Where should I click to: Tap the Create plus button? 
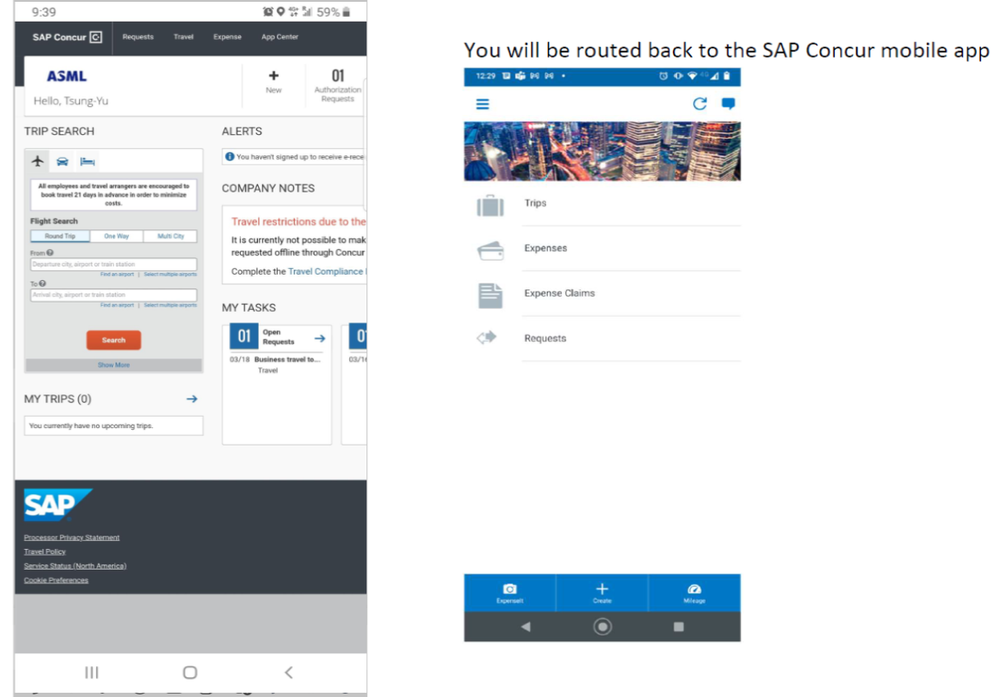click(602, 590)
